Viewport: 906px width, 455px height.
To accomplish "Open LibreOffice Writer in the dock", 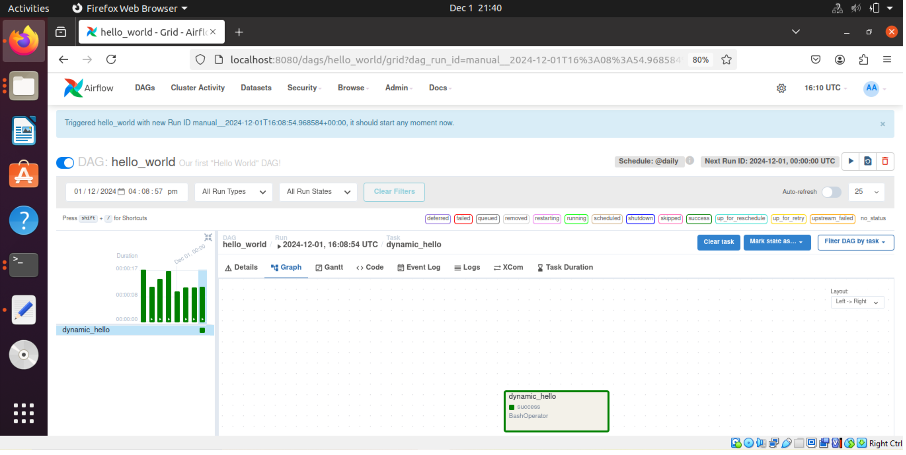I will point(24,131).
